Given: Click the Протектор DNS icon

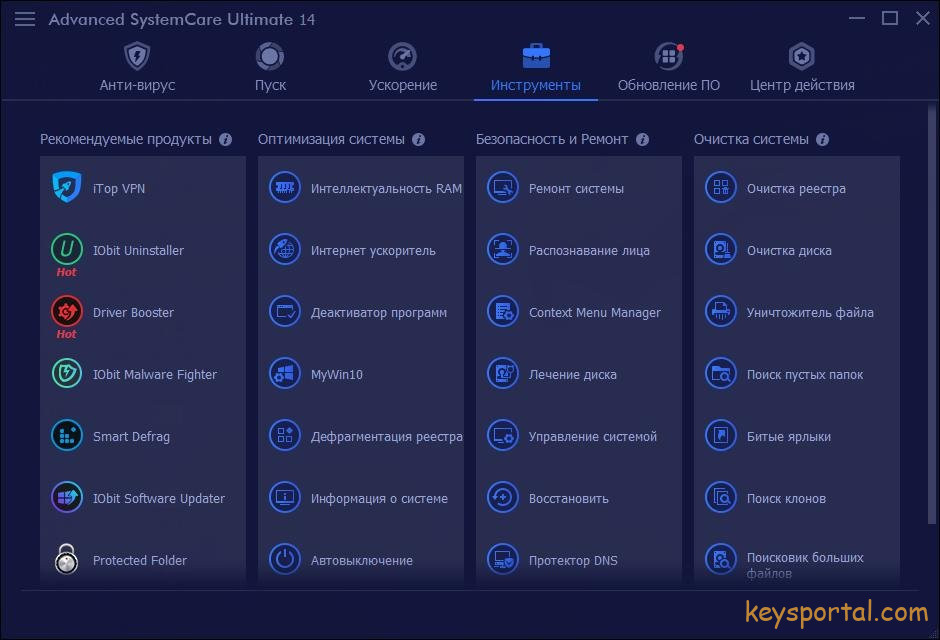Looking at the screenshot, I should [x=503, y=560].
